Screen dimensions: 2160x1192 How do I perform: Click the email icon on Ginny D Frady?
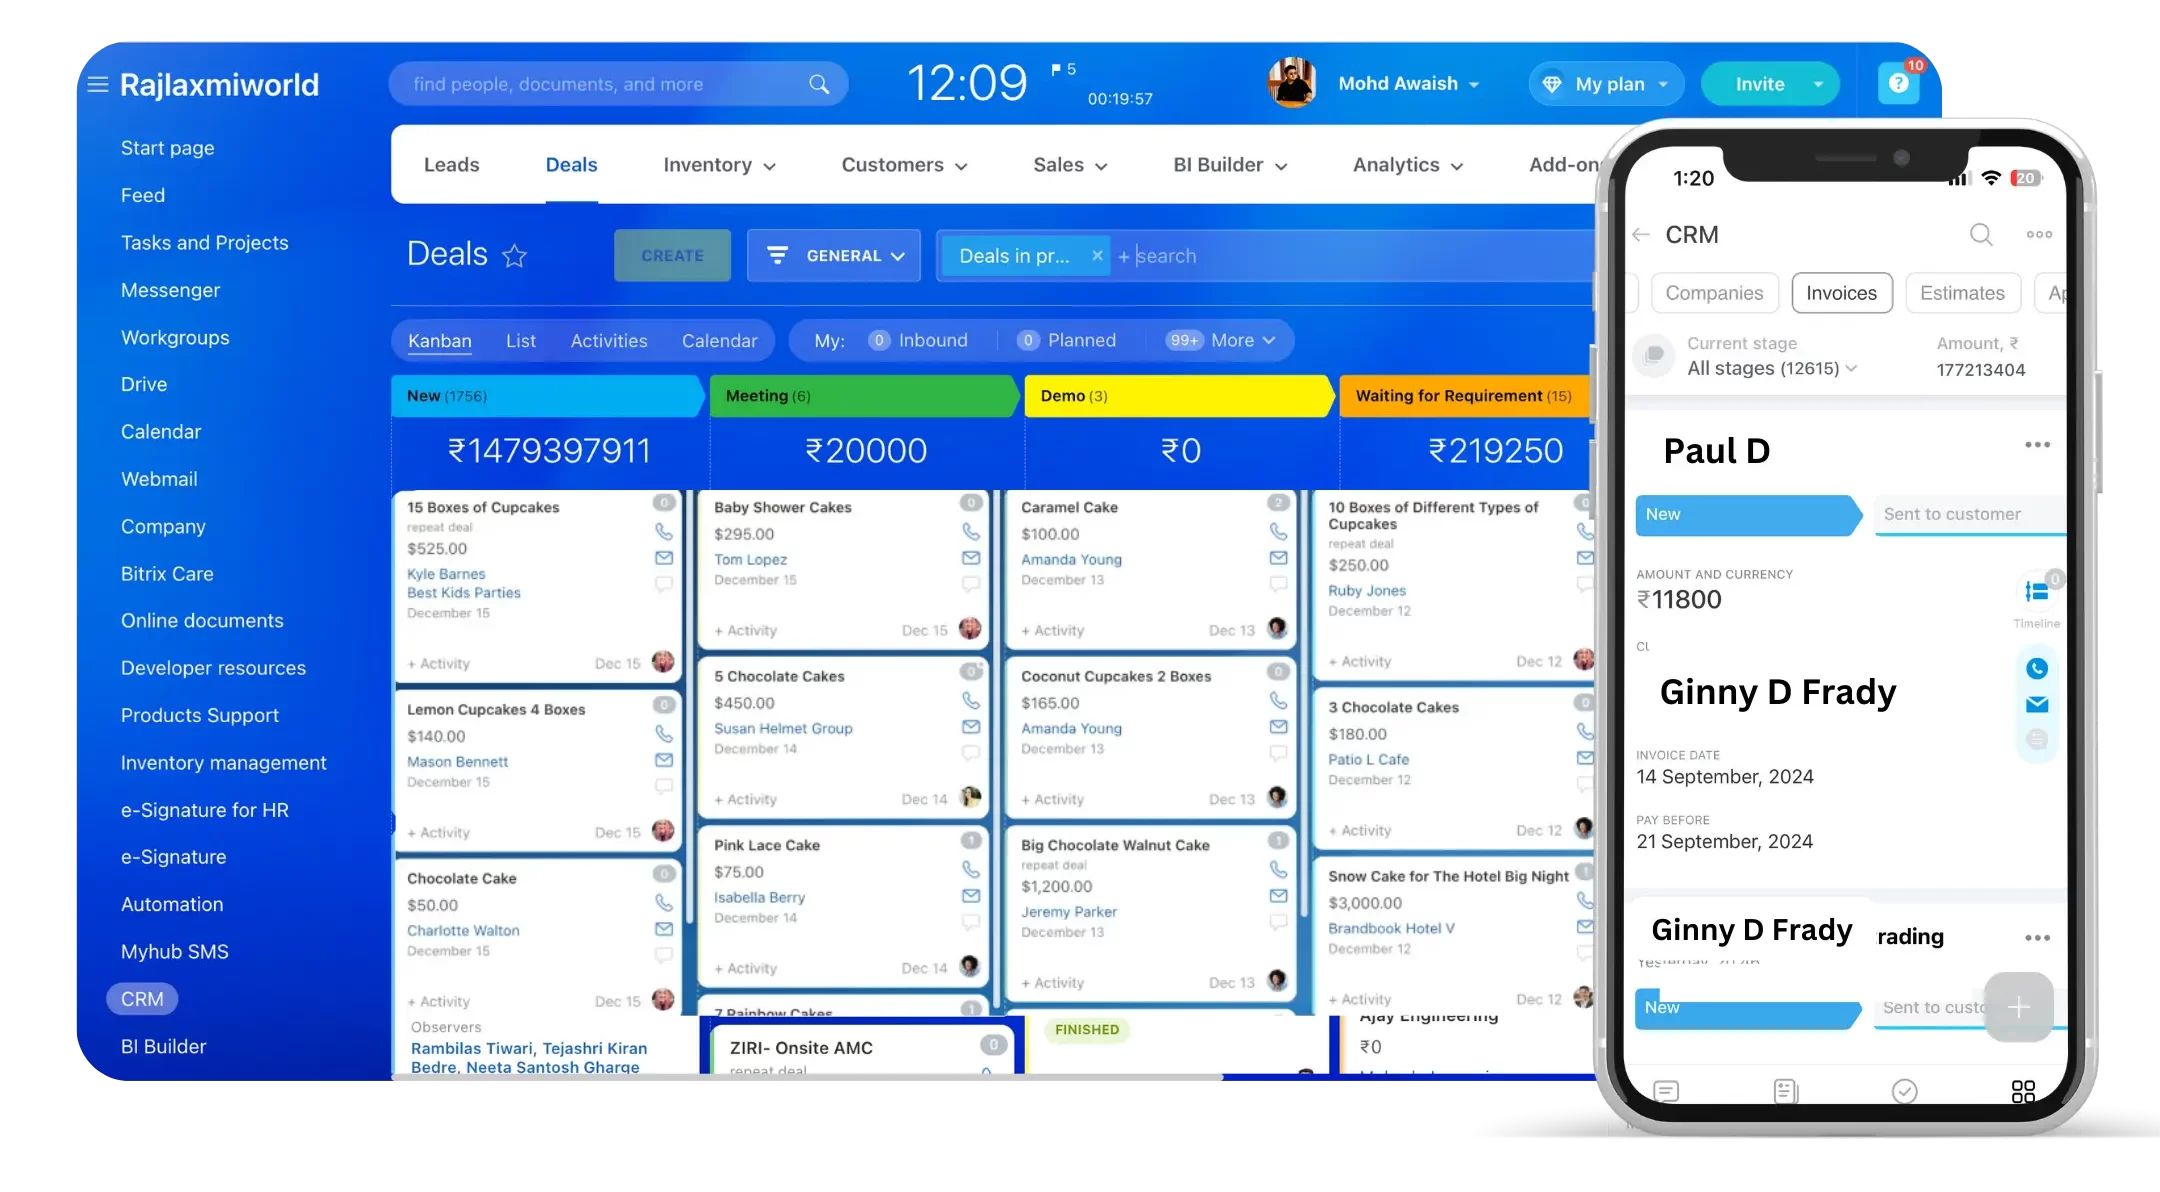(2037, 705)
